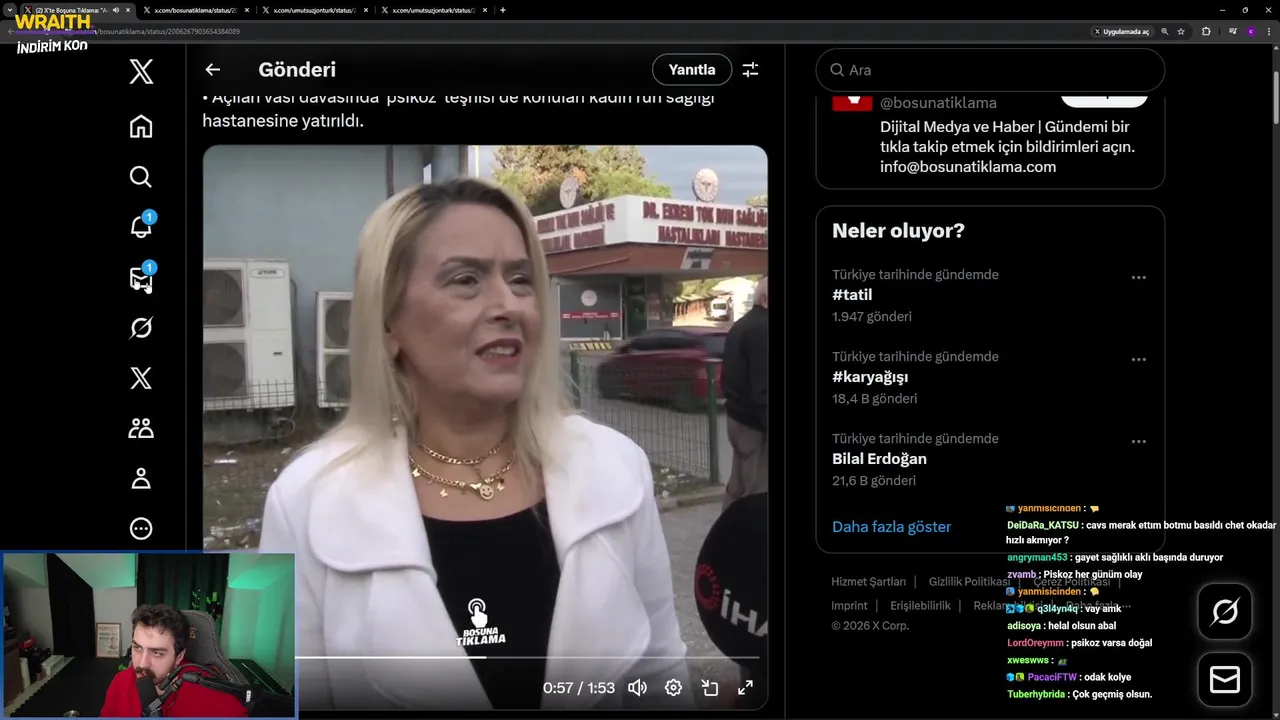Screen dimensions: 1280x720
Task: Open more options for #karyağışı trend
Action: 1138,359
